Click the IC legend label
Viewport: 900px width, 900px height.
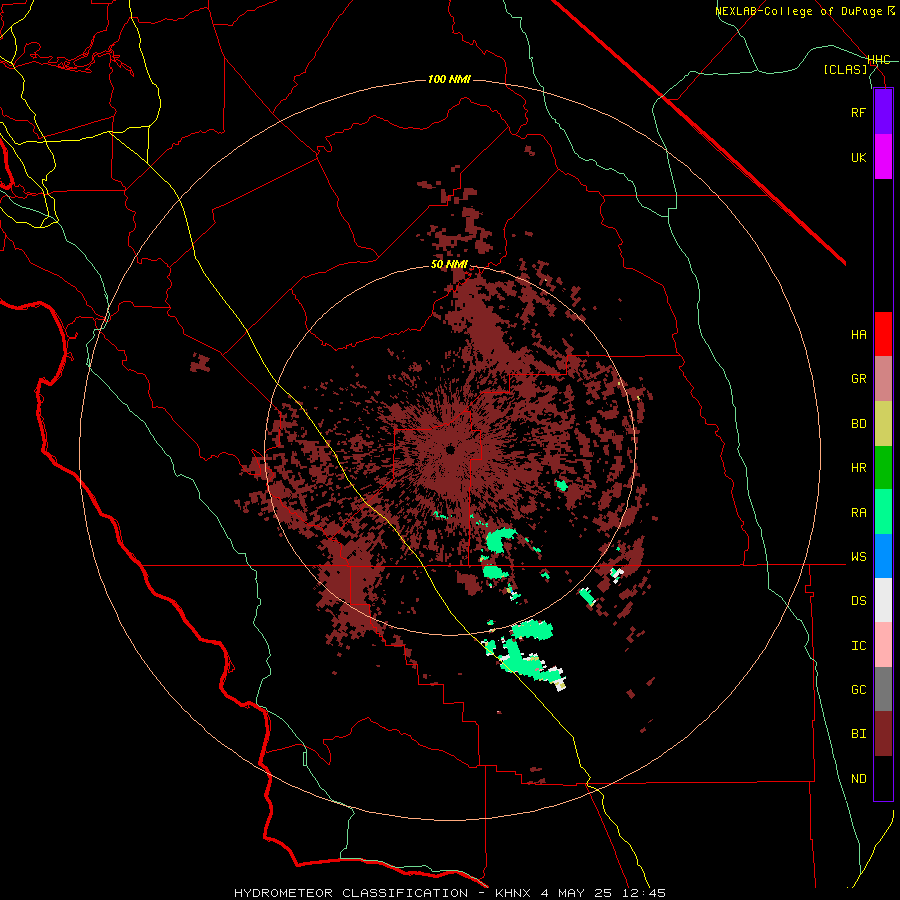pos(858,646)
